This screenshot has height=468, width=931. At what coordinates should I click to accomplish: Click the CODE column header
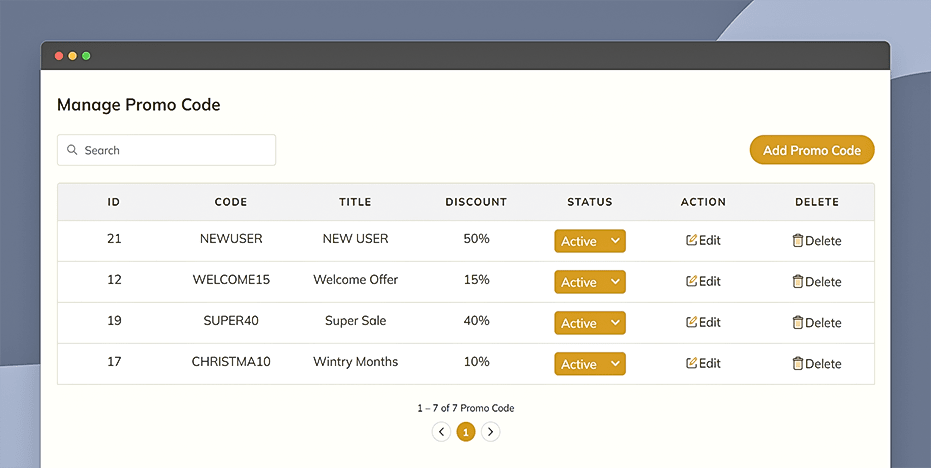[231, 202]
